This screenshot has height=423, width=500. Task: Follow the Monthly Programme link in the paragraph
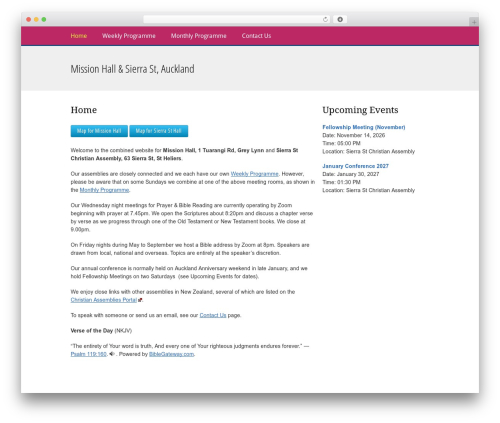[x=104, y=190]
